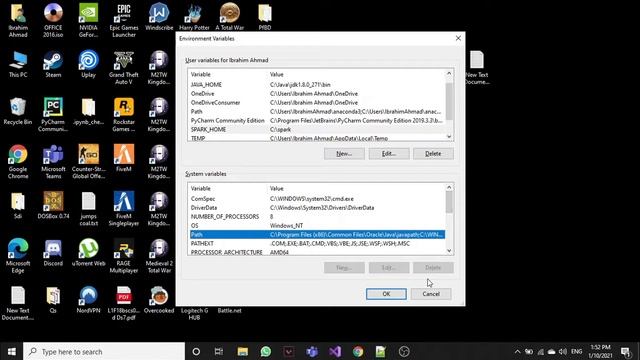Screen dimensions: 640x360
Task: Open the notification center icon
Action: (626, 351)
